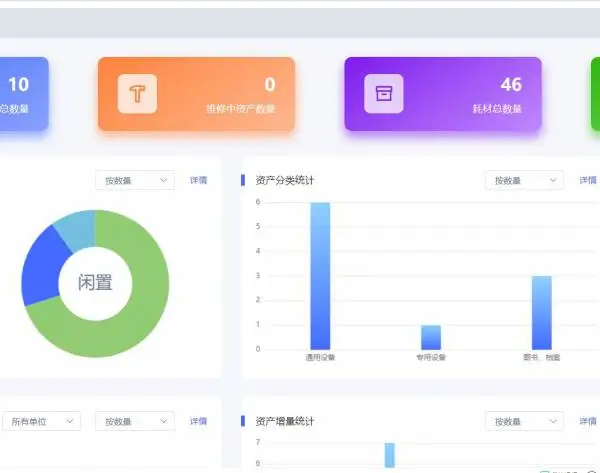Viewport: 600px width, 473px height.
Task: Click 详情 link above the donut chart
Action: click(x=198, y=180)
